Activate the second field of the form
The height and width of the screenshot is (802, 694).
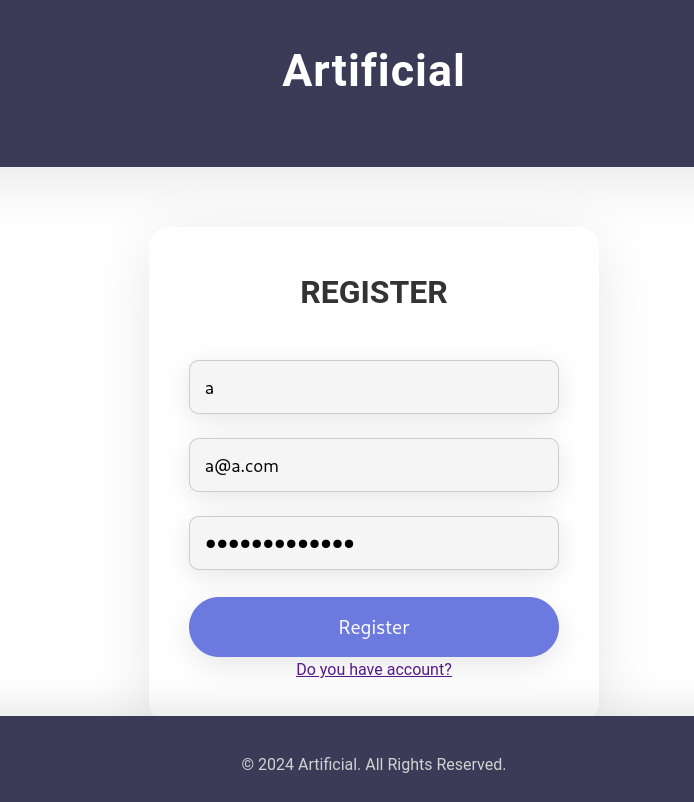[373, 465]
